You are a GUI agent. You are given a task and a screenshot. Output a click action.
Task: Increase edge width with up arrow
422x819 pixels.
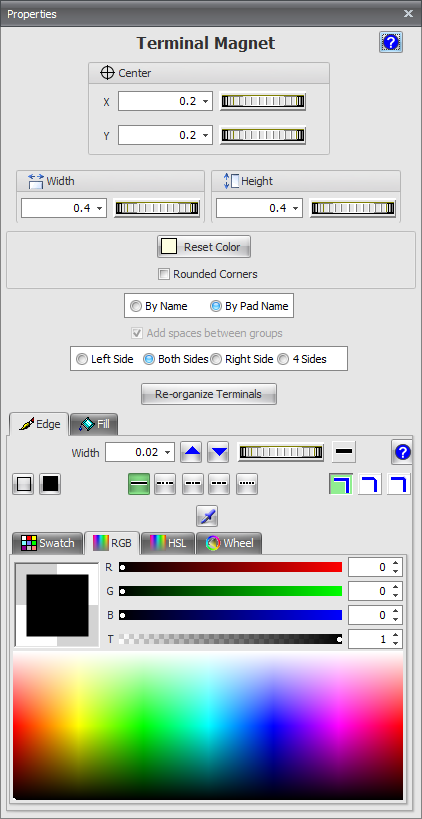tap(192, 452)
